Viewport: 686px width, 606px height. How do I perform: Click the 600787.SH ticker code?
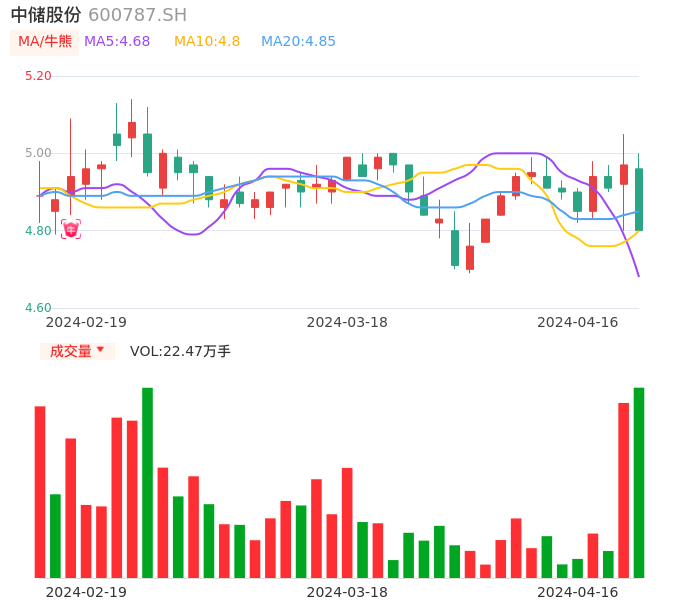pyautogui.click(x=137, y=15)
